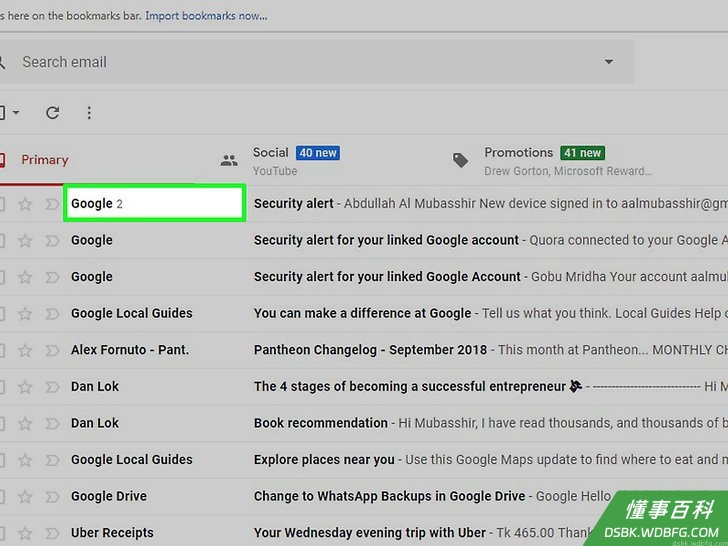Click the tag icon on Promotions tab
Screen dimensions: 728x546
[x=460, y=161]
